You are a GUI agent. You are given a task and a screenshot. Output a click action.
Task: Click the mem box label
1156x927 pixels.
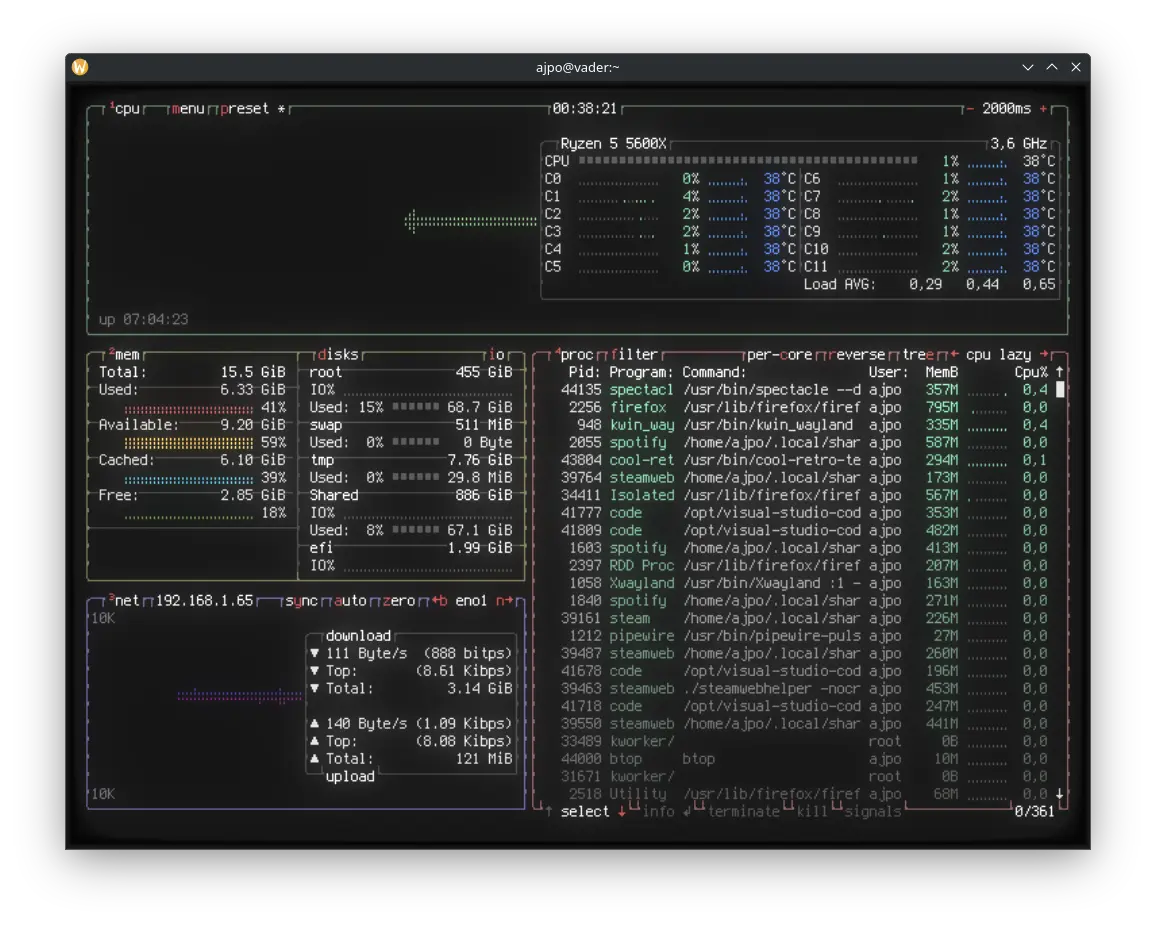[x=124, y=355]
